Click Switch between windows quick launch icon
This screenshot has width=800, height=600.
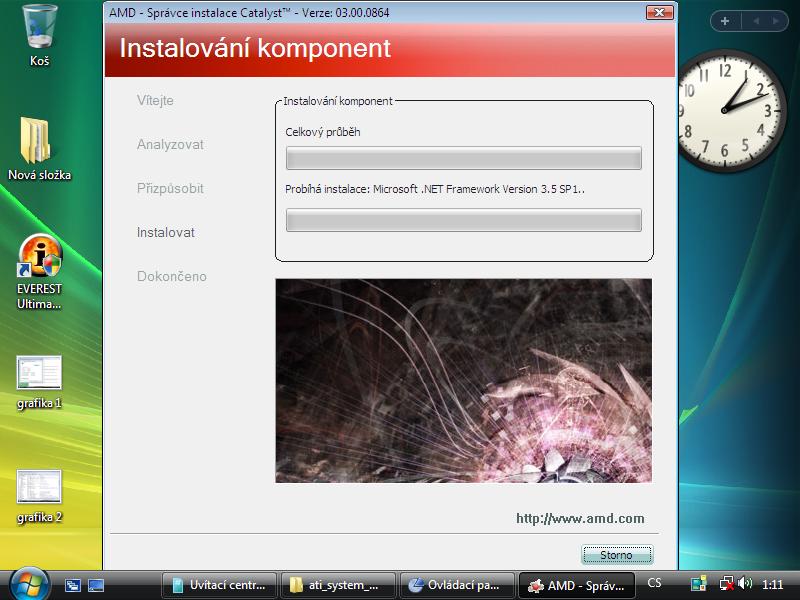pos(73,585)
